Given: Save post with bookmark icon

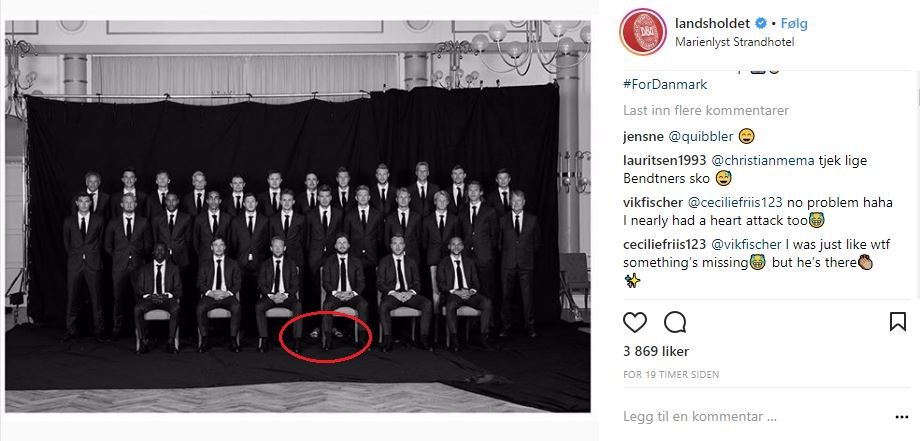Looking at the screenshot, I should click(897, 322).
